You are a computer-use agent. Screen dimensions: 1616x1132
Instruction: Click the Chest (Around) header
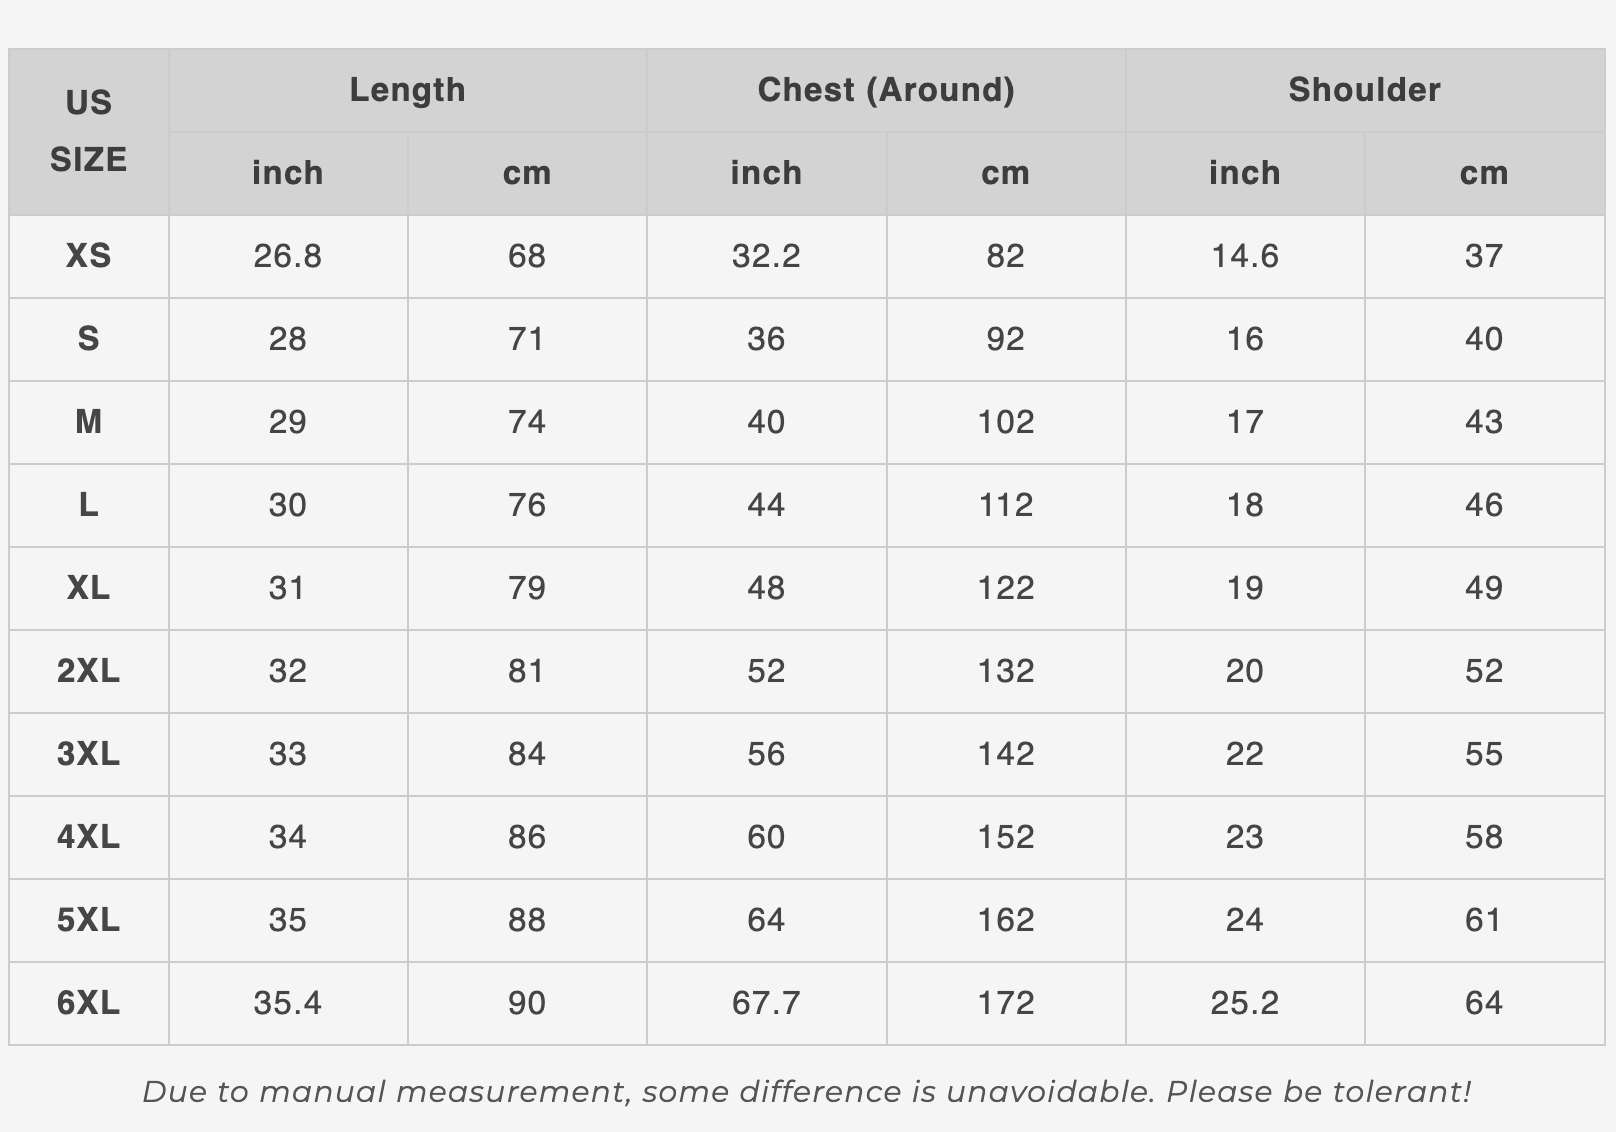click(x=886, y=90)
